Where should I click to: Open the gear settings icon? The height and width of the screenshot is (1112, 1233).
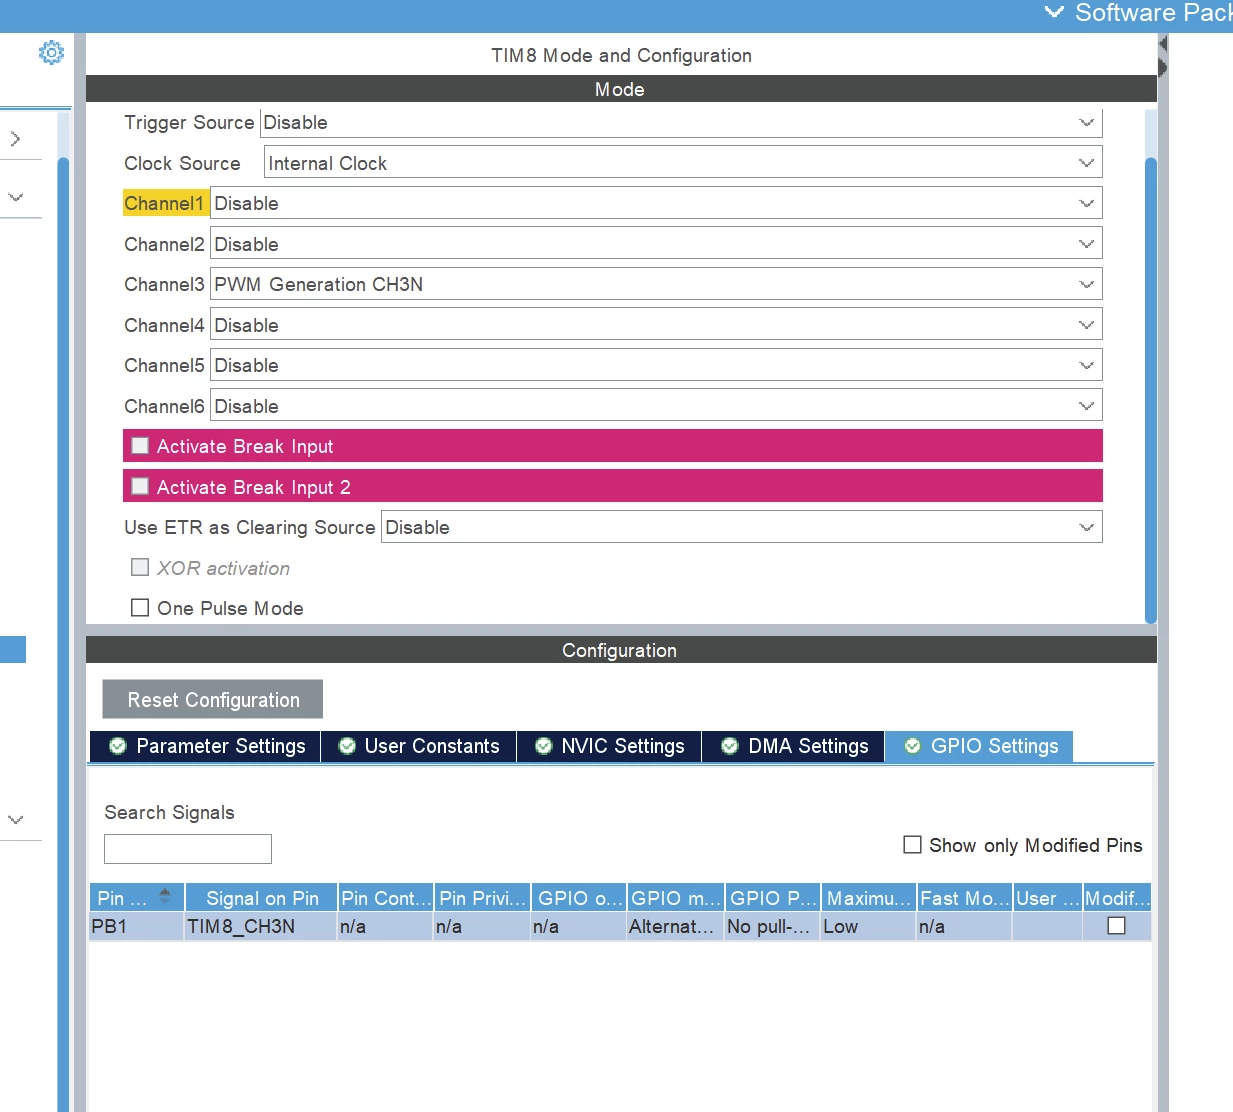tap(51, 52)
